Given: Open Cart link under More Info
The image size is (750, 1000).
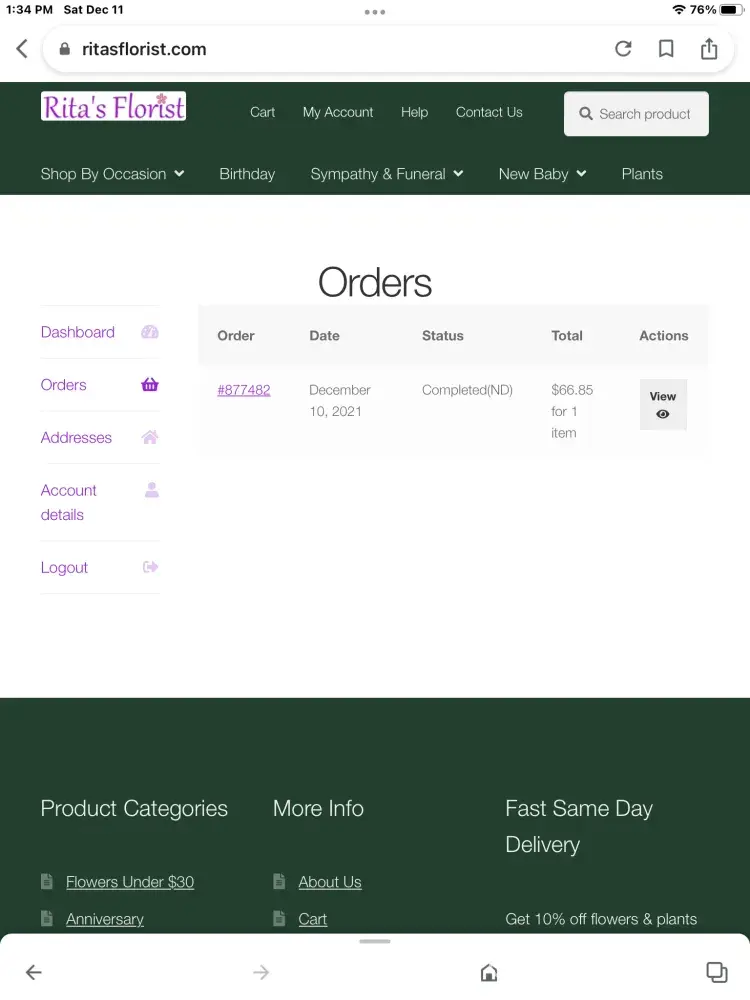Looking at the screenshot, I should (312, 918).
